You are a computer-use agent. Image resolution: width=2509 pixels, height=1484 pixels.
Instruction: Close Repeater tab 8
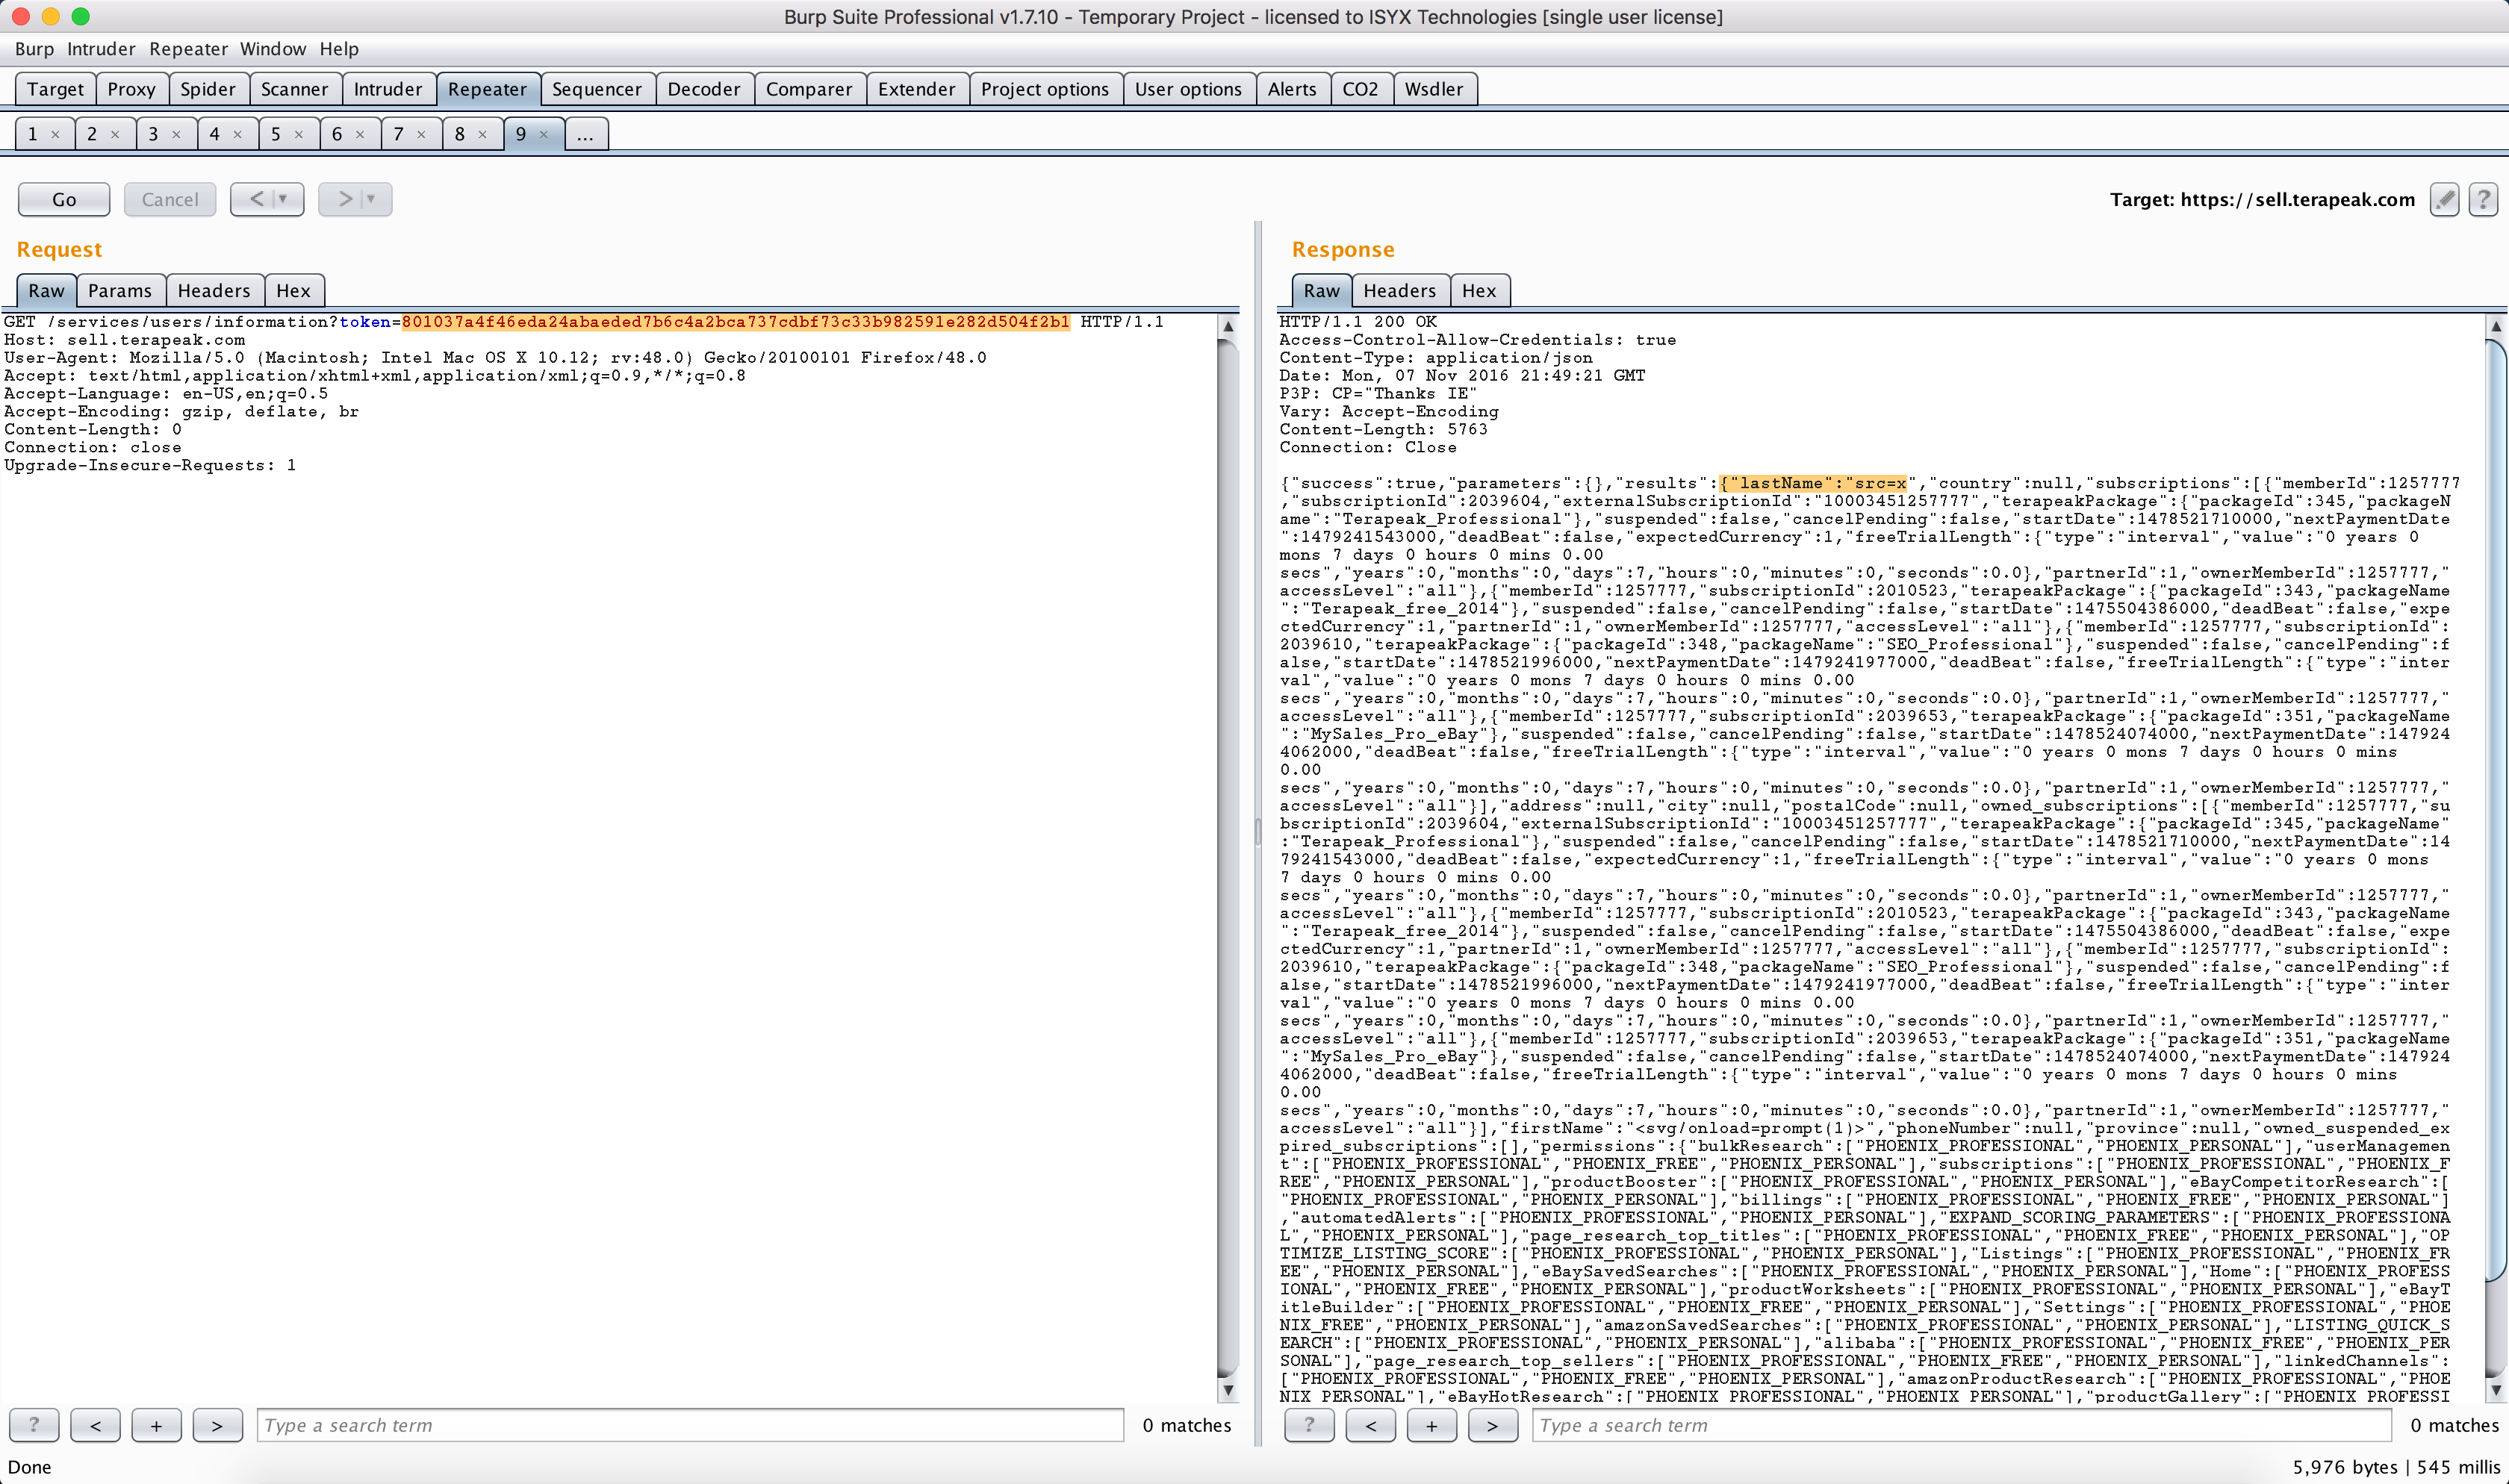click(482, 134)
